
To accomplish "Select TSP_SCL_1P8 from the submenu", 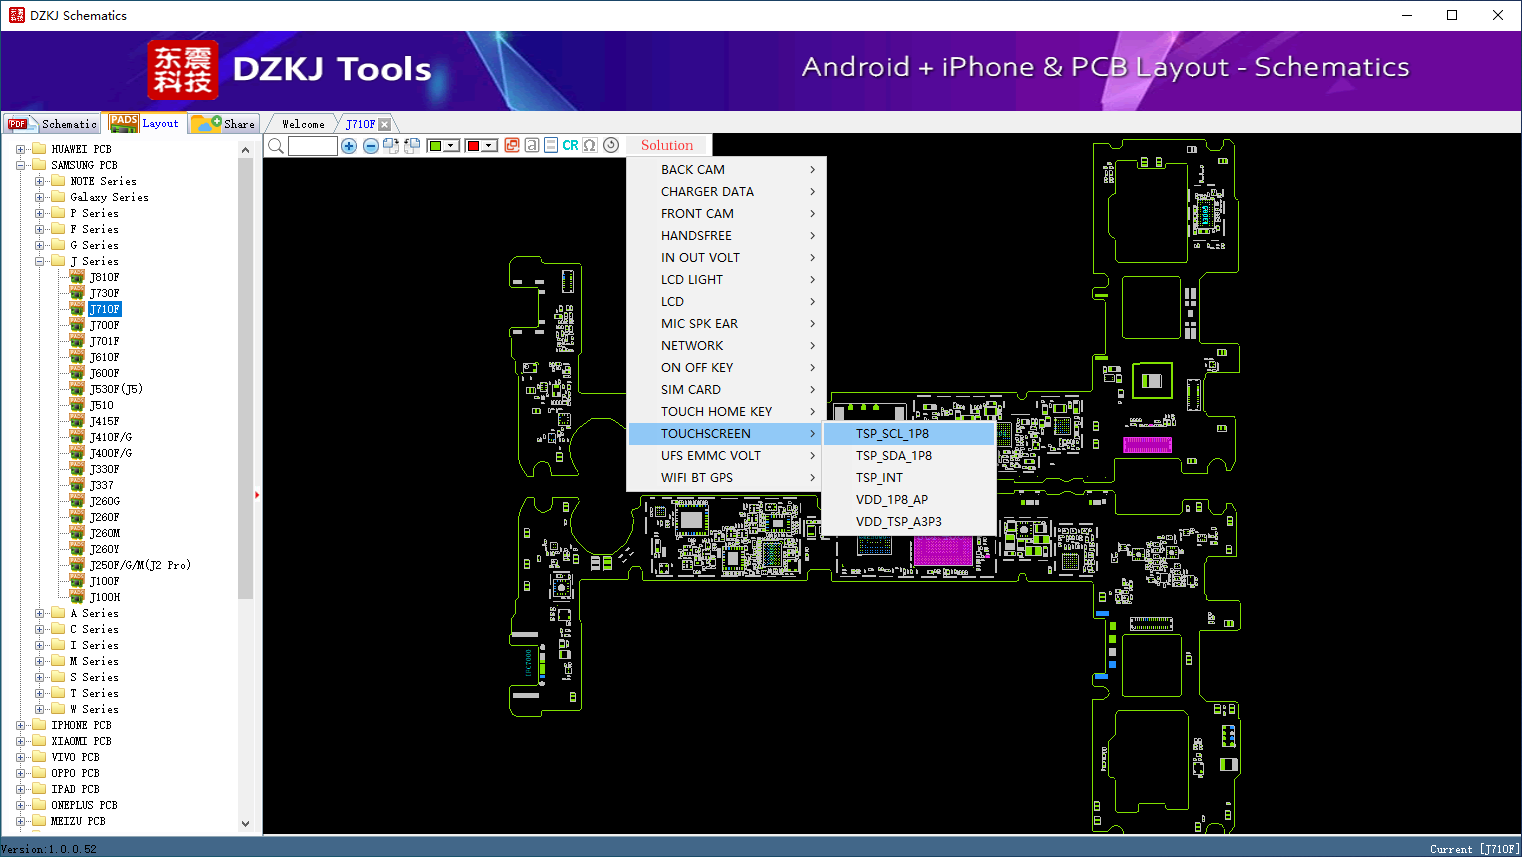I will pos(908,434).
